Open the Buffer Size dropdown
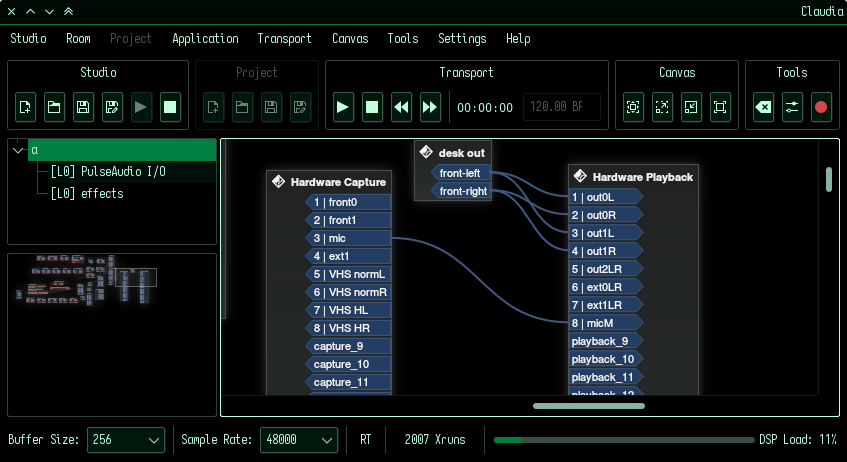This screenshot has width=847, height=462. point(126,440)
